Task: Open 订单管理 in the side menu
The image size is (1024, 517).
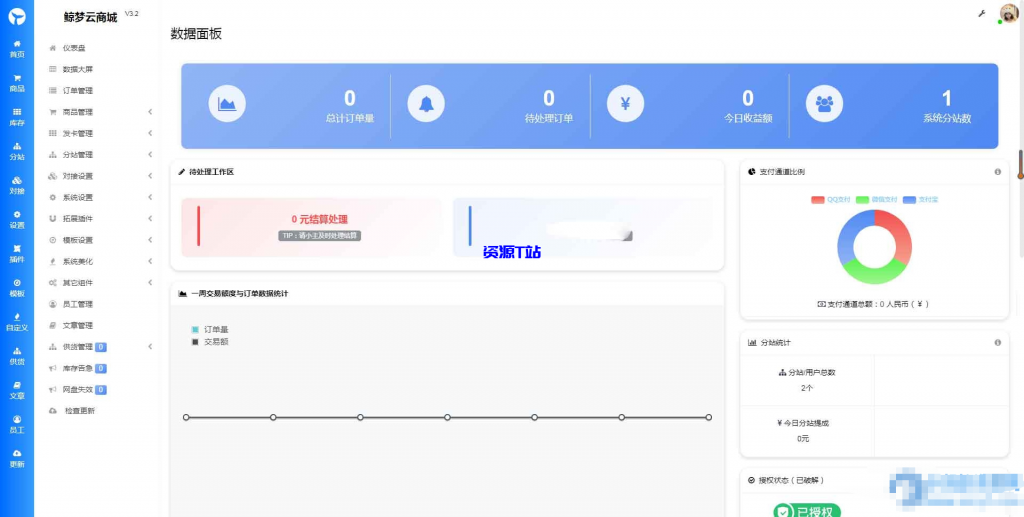Action: click(x=78, y=91)
